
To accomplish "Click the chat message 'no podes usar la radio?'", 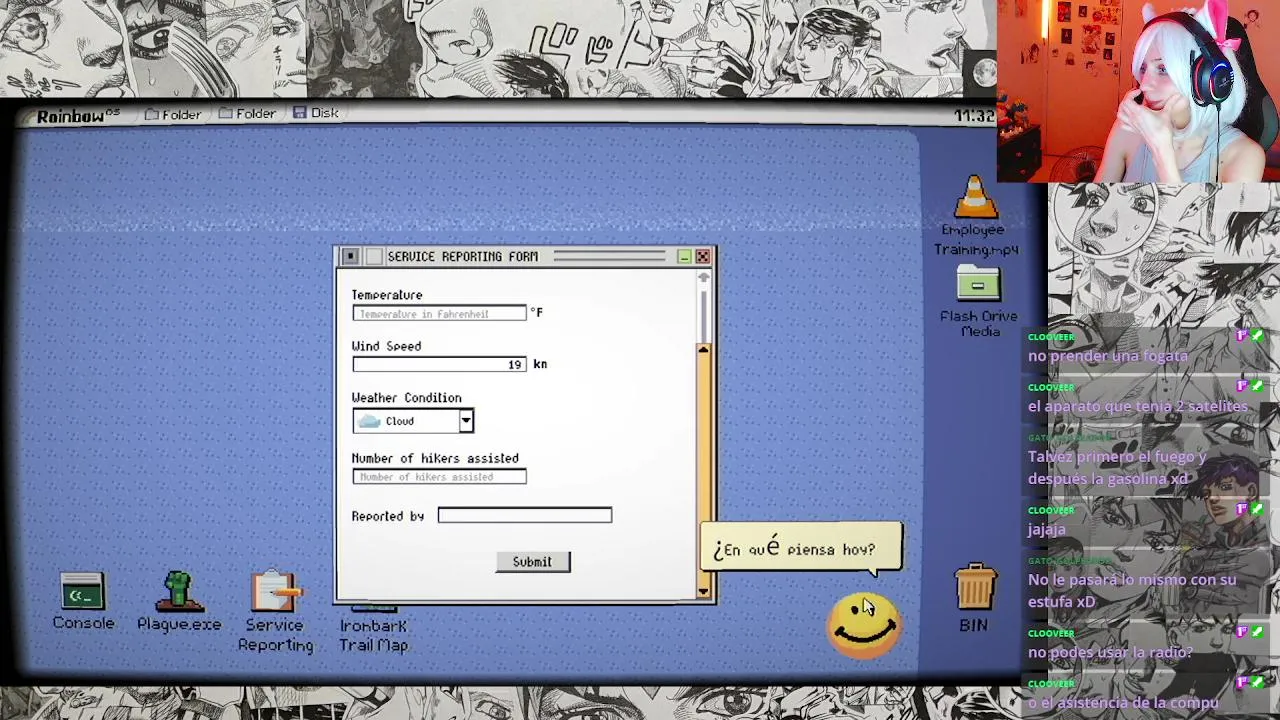I will [1110, 652].
